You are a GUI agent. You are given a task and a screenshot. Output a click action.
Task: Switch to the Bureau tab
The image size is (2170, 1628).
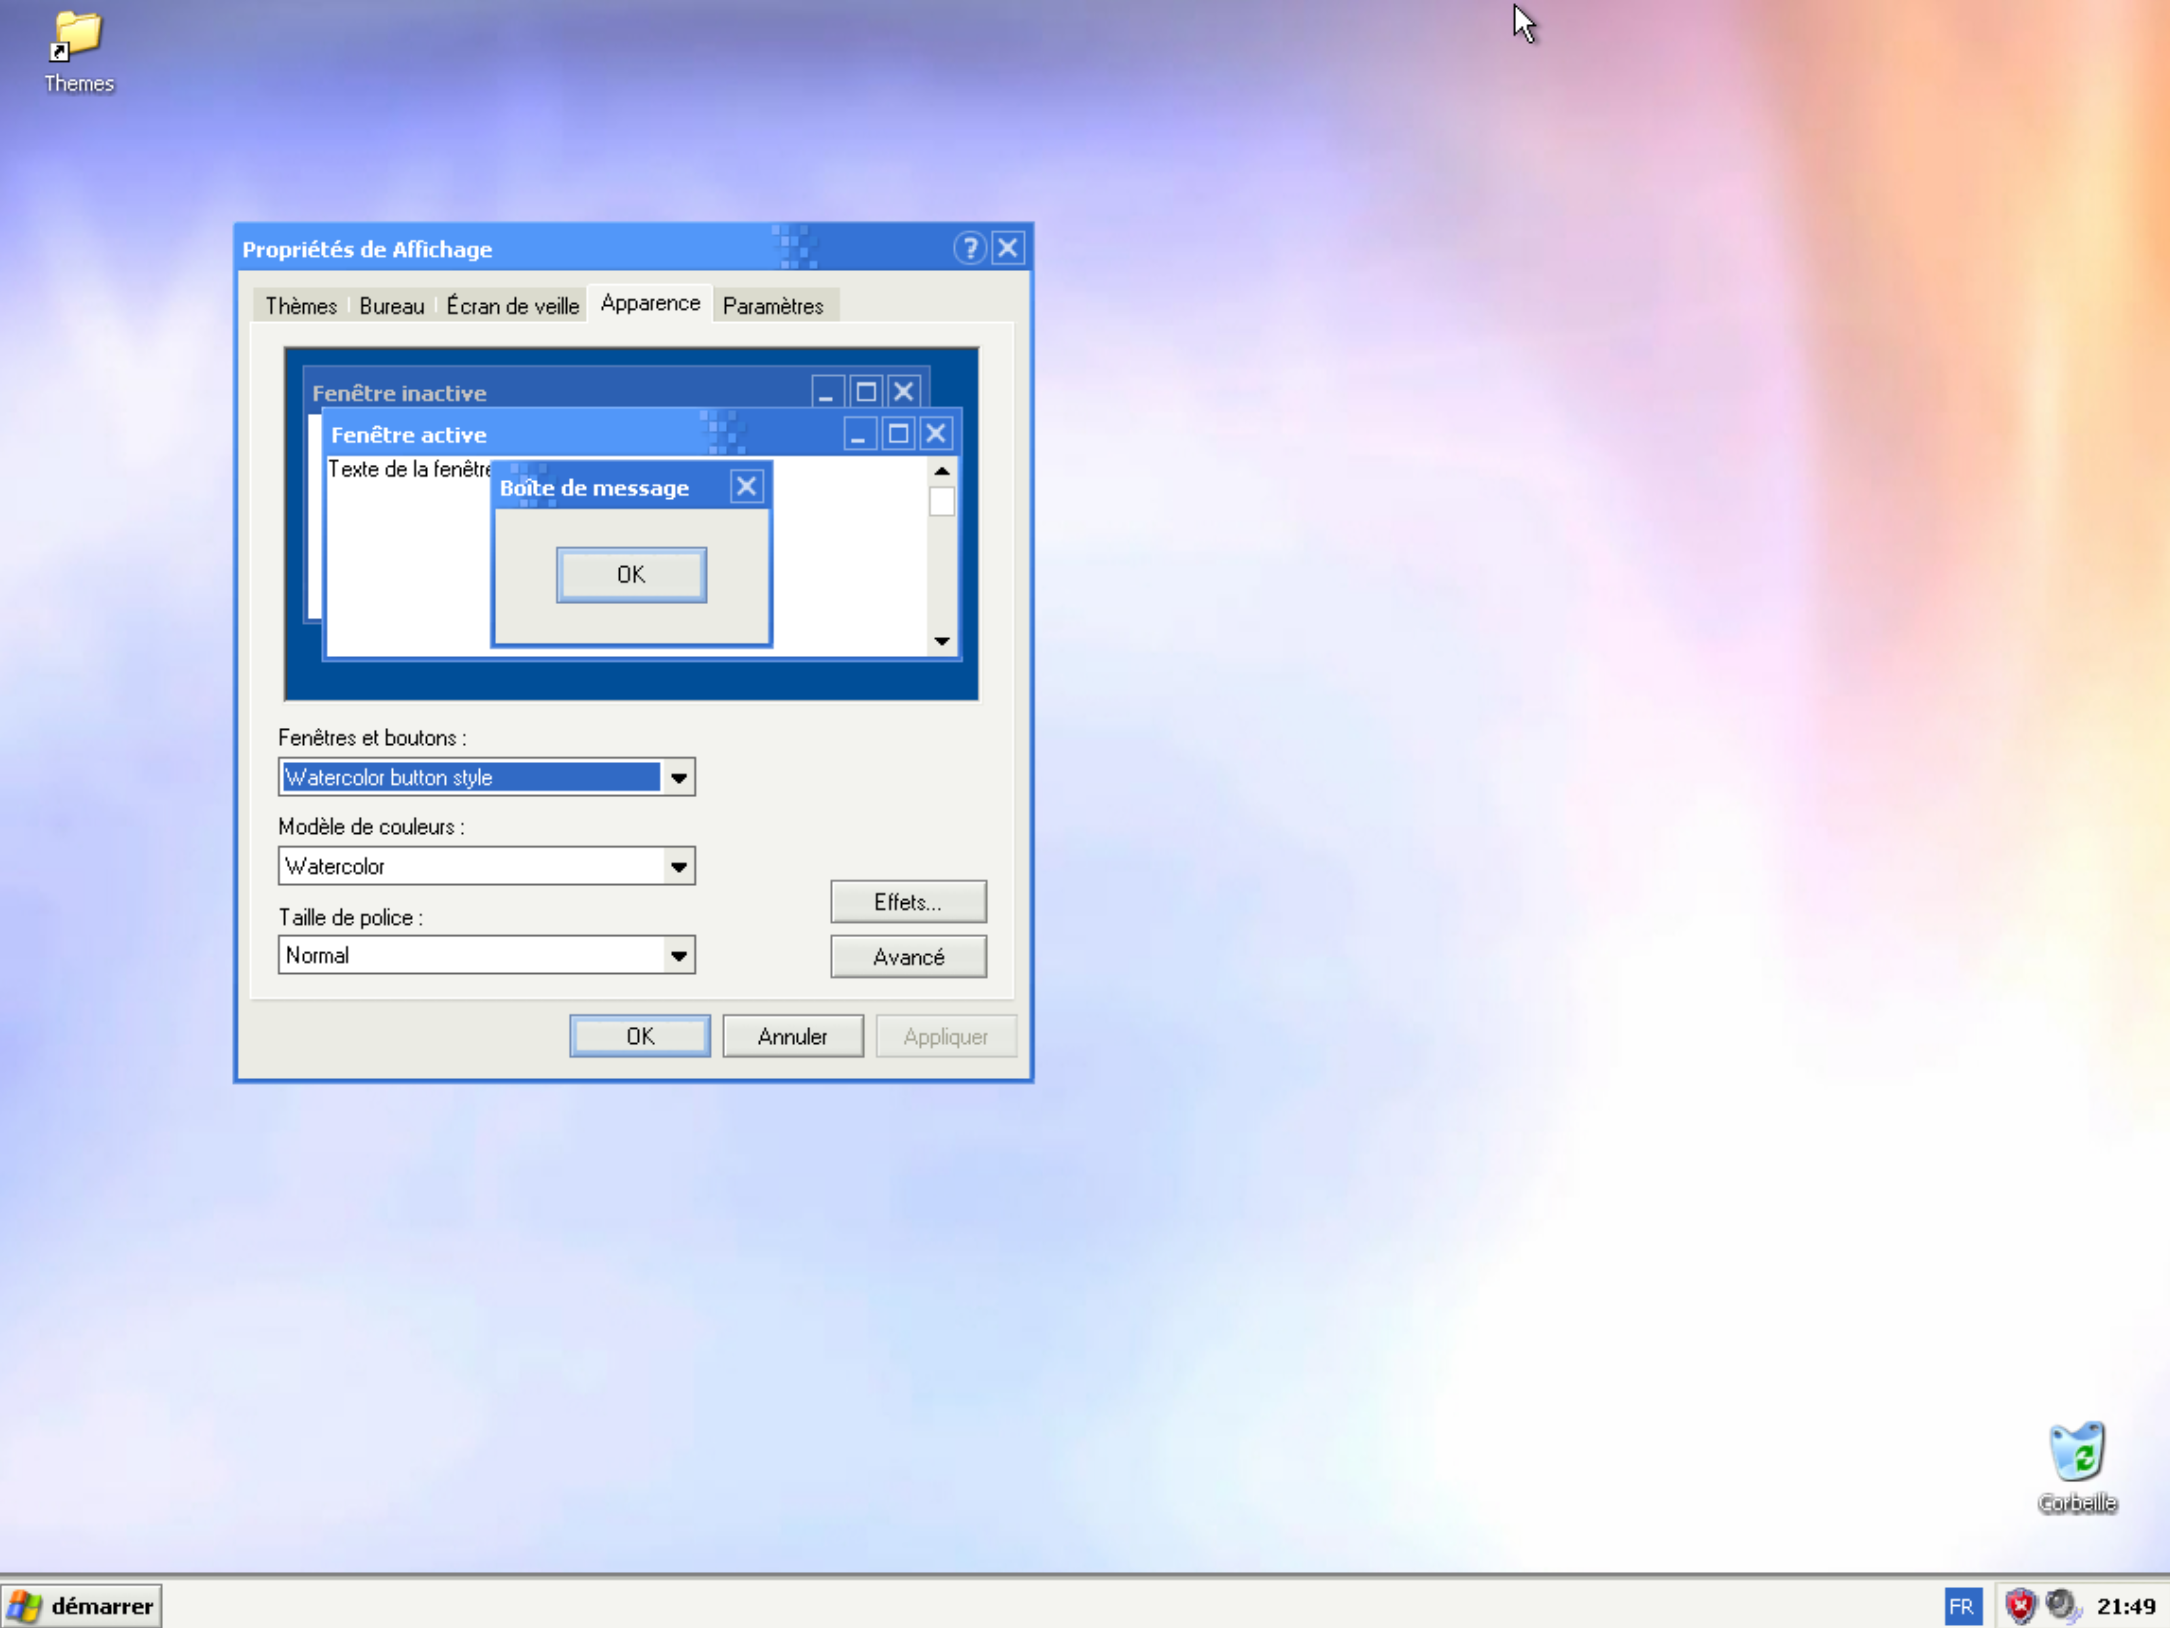(x=391, y=306)
